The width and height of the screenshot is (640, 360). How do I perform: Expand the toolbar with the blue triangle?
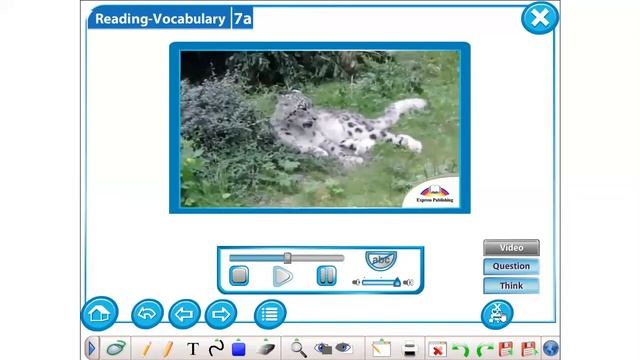click(92, 349)
